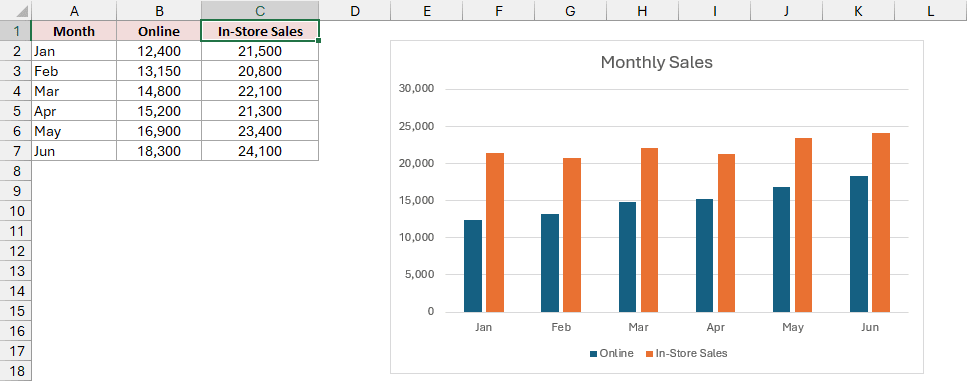Click the orange In-Store bar for Jan
967x381 pixels.
click(495, 232)
